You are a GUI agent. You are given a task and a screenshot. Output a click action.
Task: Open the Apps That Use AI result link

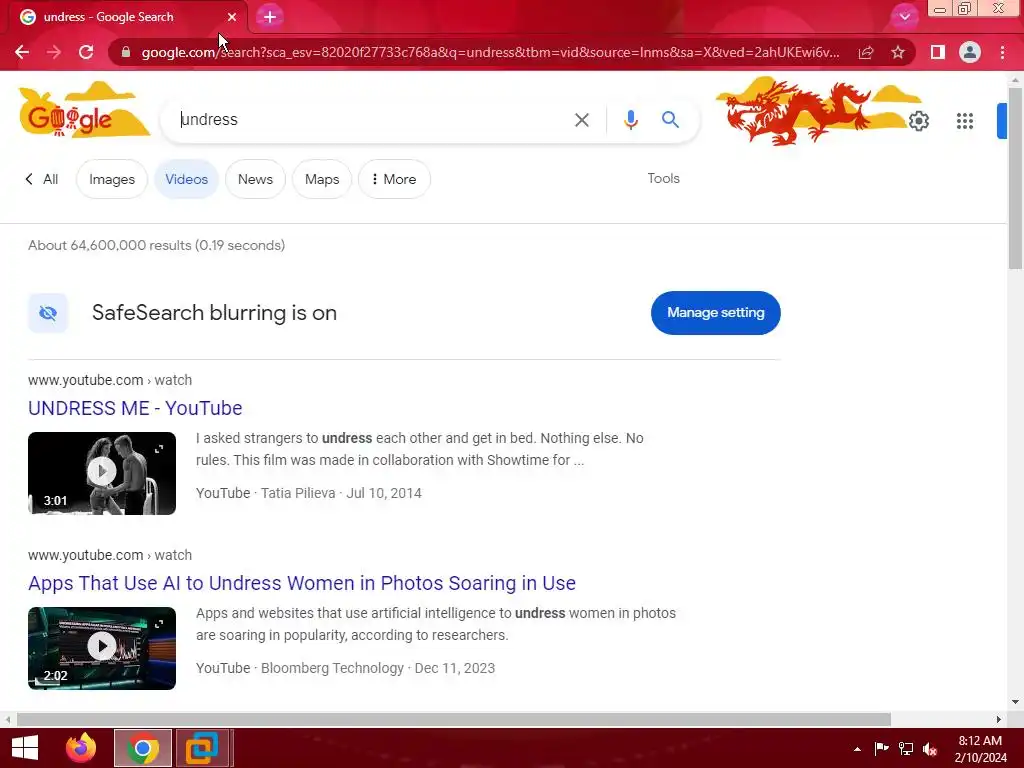pos(302,583)
